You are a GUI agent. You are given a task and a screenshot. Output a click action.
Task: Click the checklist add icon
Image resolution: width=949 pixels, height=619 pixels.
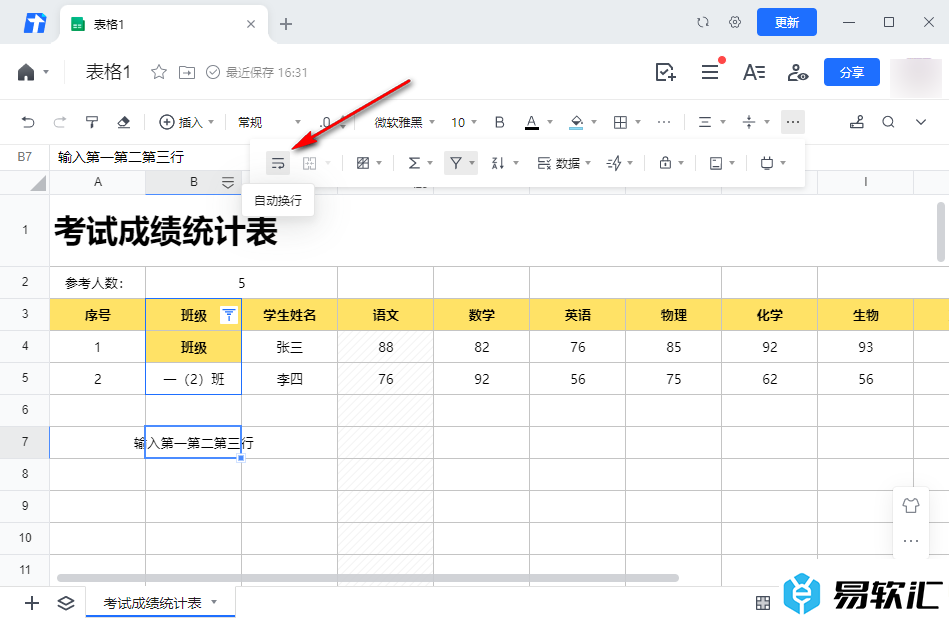pyautogui.click(x=665, y=73)
